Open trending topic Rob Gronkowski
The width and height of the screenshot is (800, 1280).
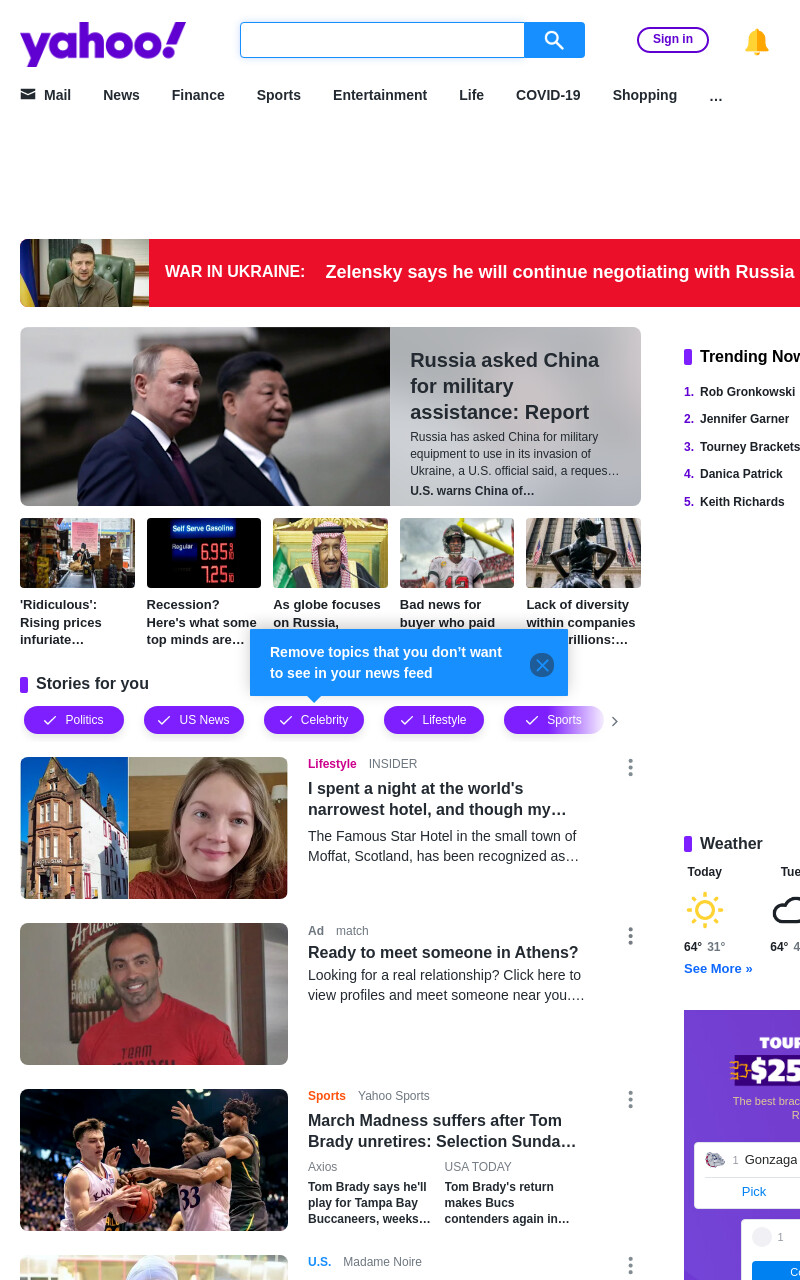tap(747, 392)
